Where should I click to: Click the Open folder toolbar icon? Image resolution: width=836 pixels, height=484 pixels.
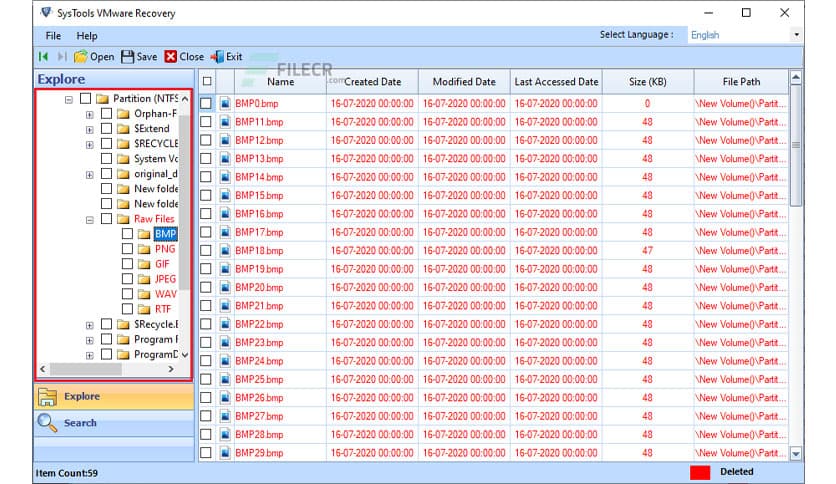tap(81, 57)
